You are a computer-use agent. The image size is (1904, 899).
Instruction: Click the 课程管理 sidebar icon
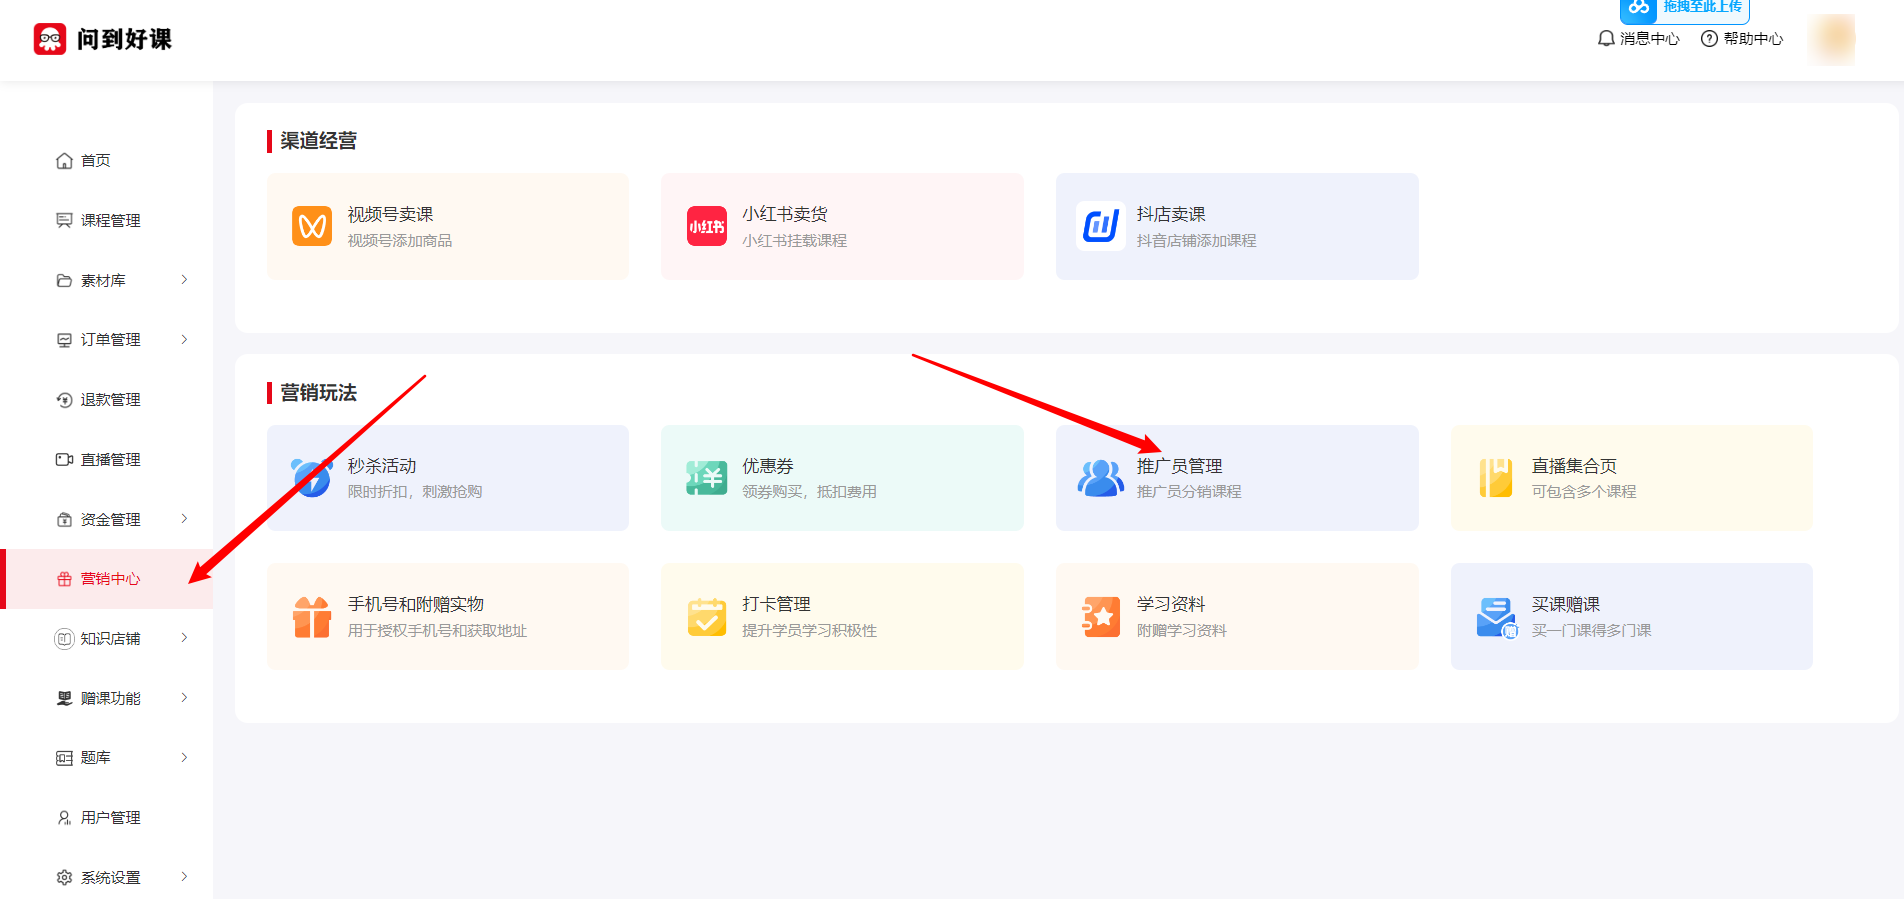tap(64, 220)
